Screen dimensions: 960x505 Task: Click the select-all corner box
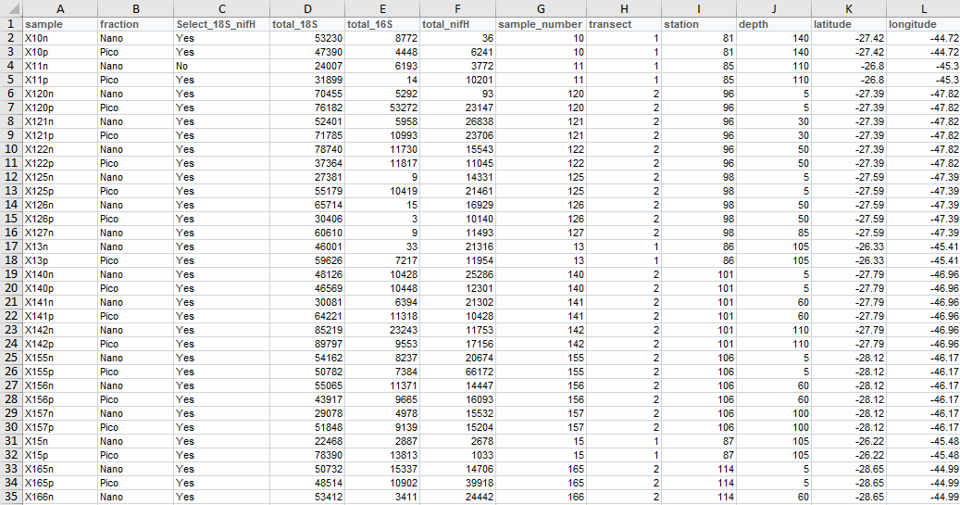11,8
